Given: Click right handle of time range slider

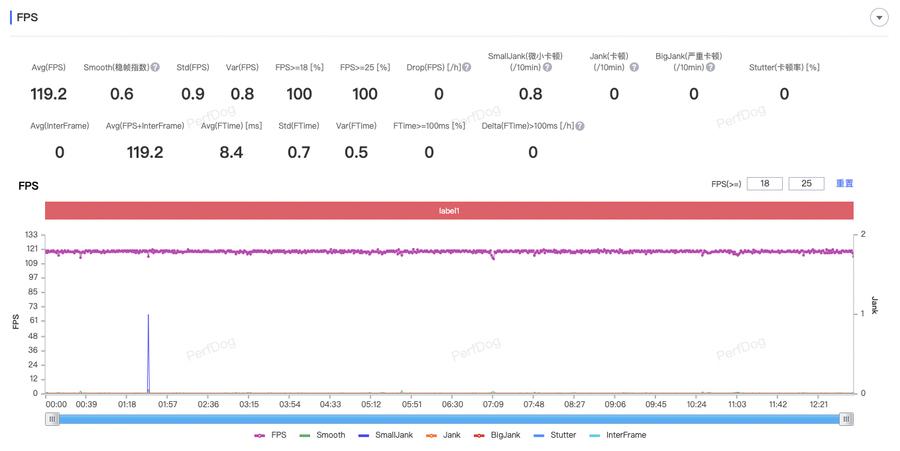Looking at the screenshot, I should [846, 420].
